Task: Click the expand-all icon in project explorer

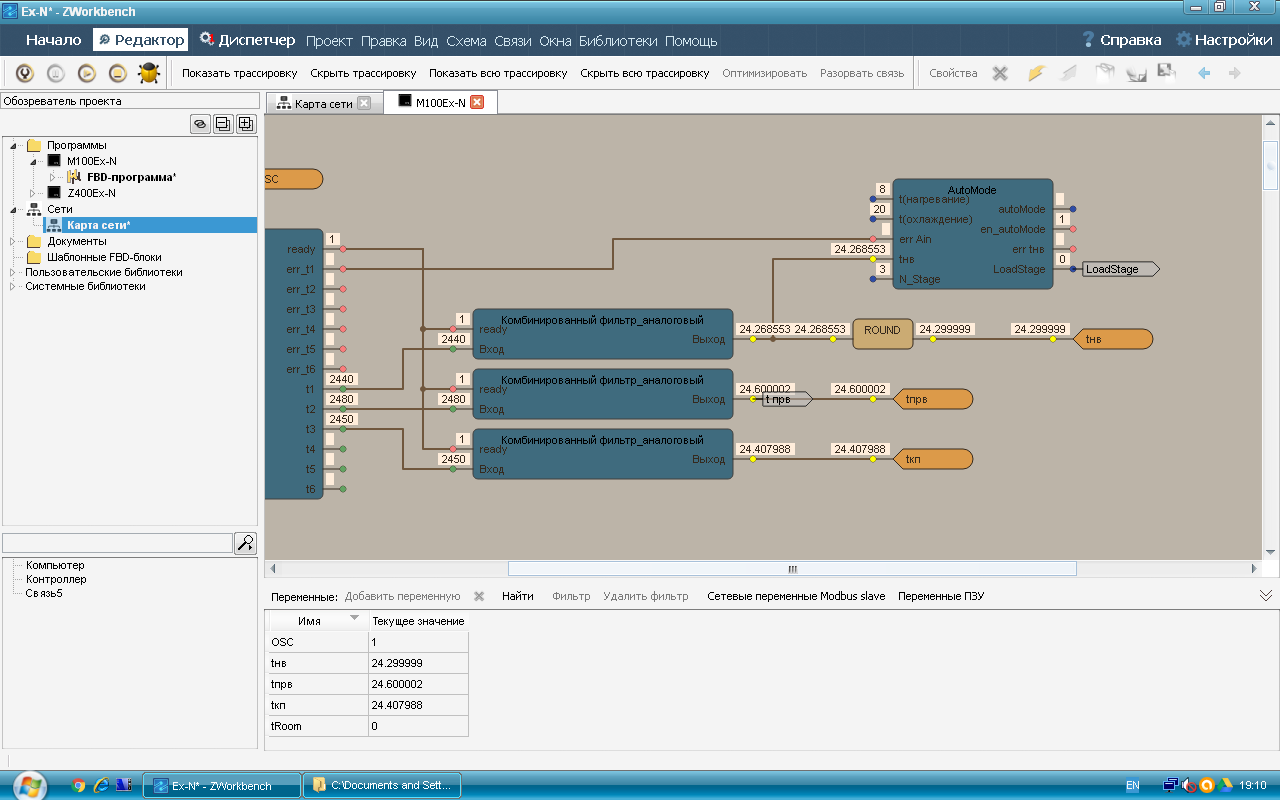Action: click(x=245, y=124)
